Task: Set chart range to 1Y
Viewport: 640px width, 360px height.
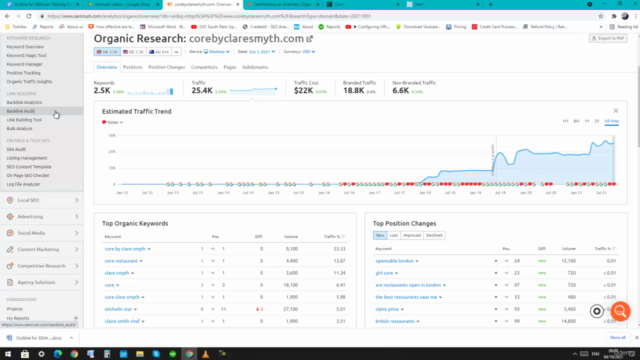Action: (x=587, y=121)
